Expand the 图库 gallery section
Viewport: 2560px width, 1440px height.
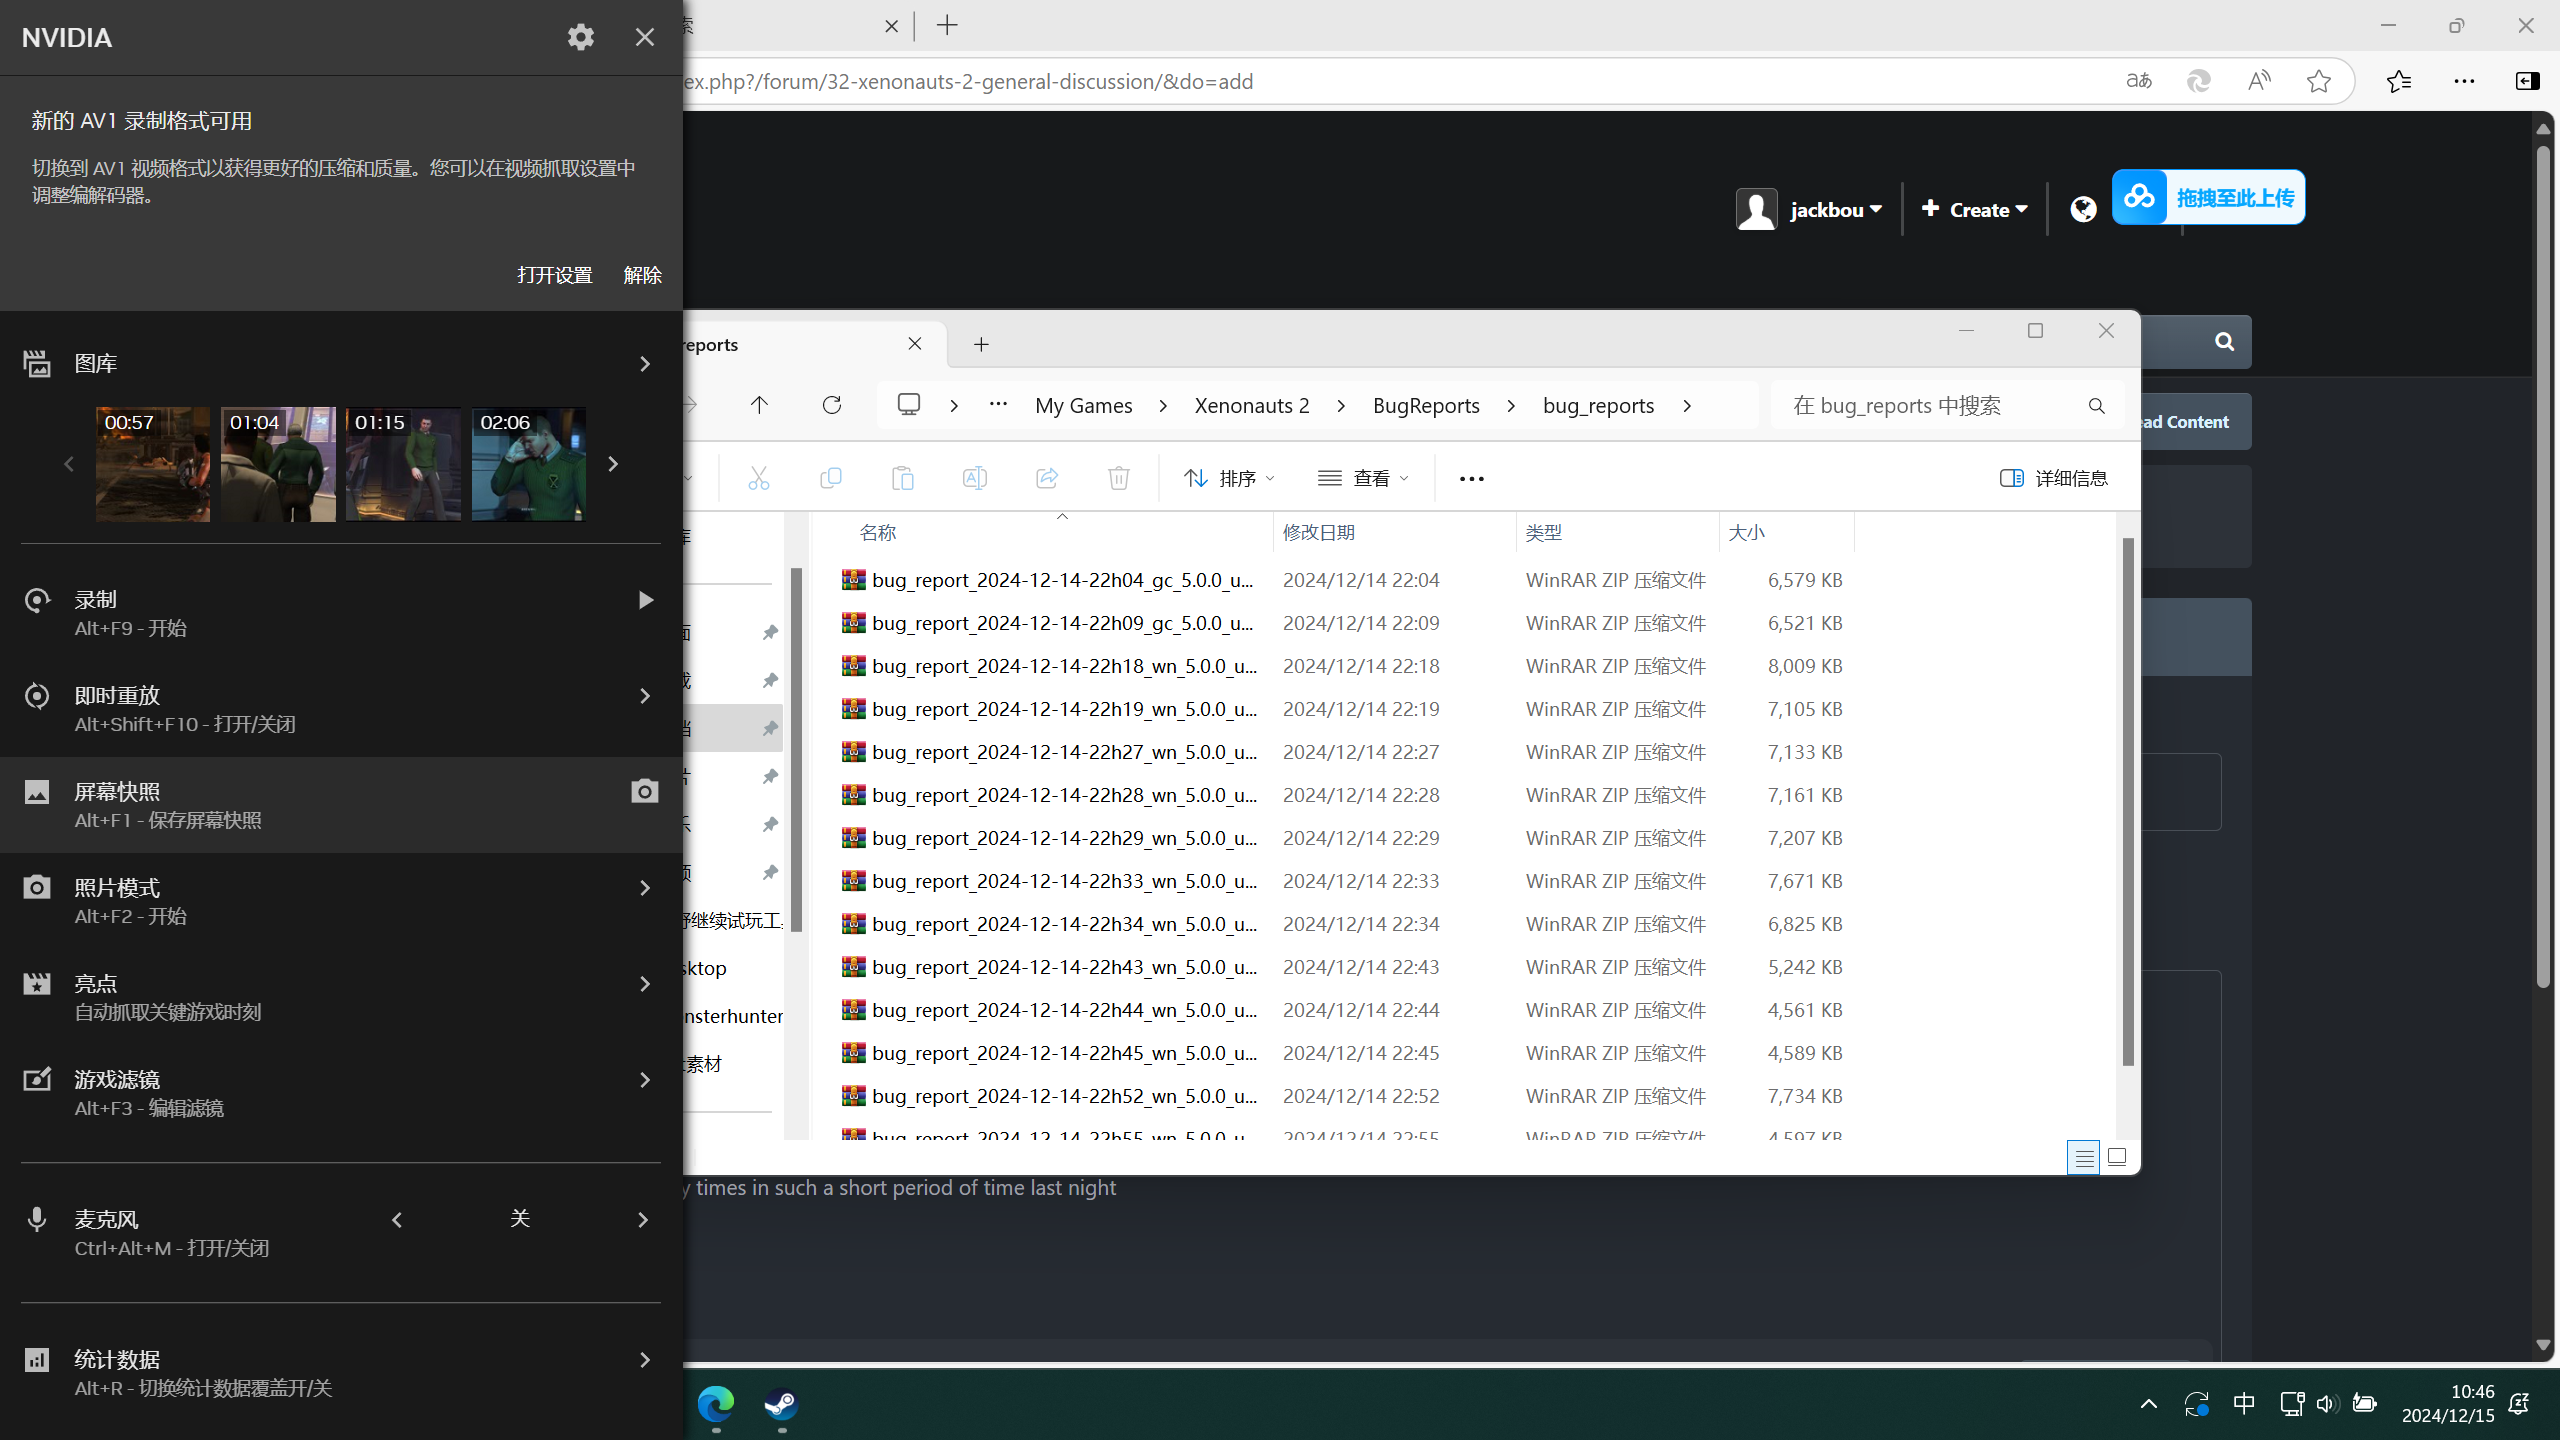[x=645, y=364]
